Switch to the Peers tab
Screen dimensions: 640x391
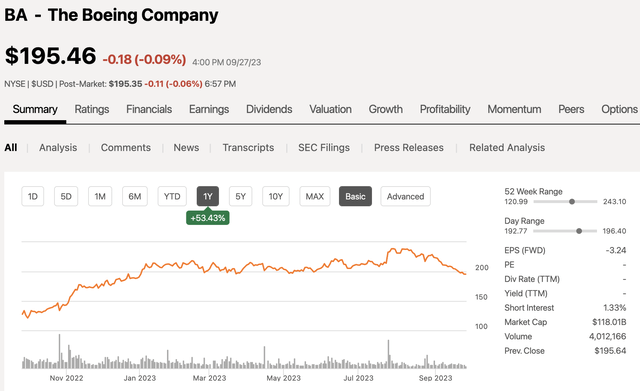571,109
